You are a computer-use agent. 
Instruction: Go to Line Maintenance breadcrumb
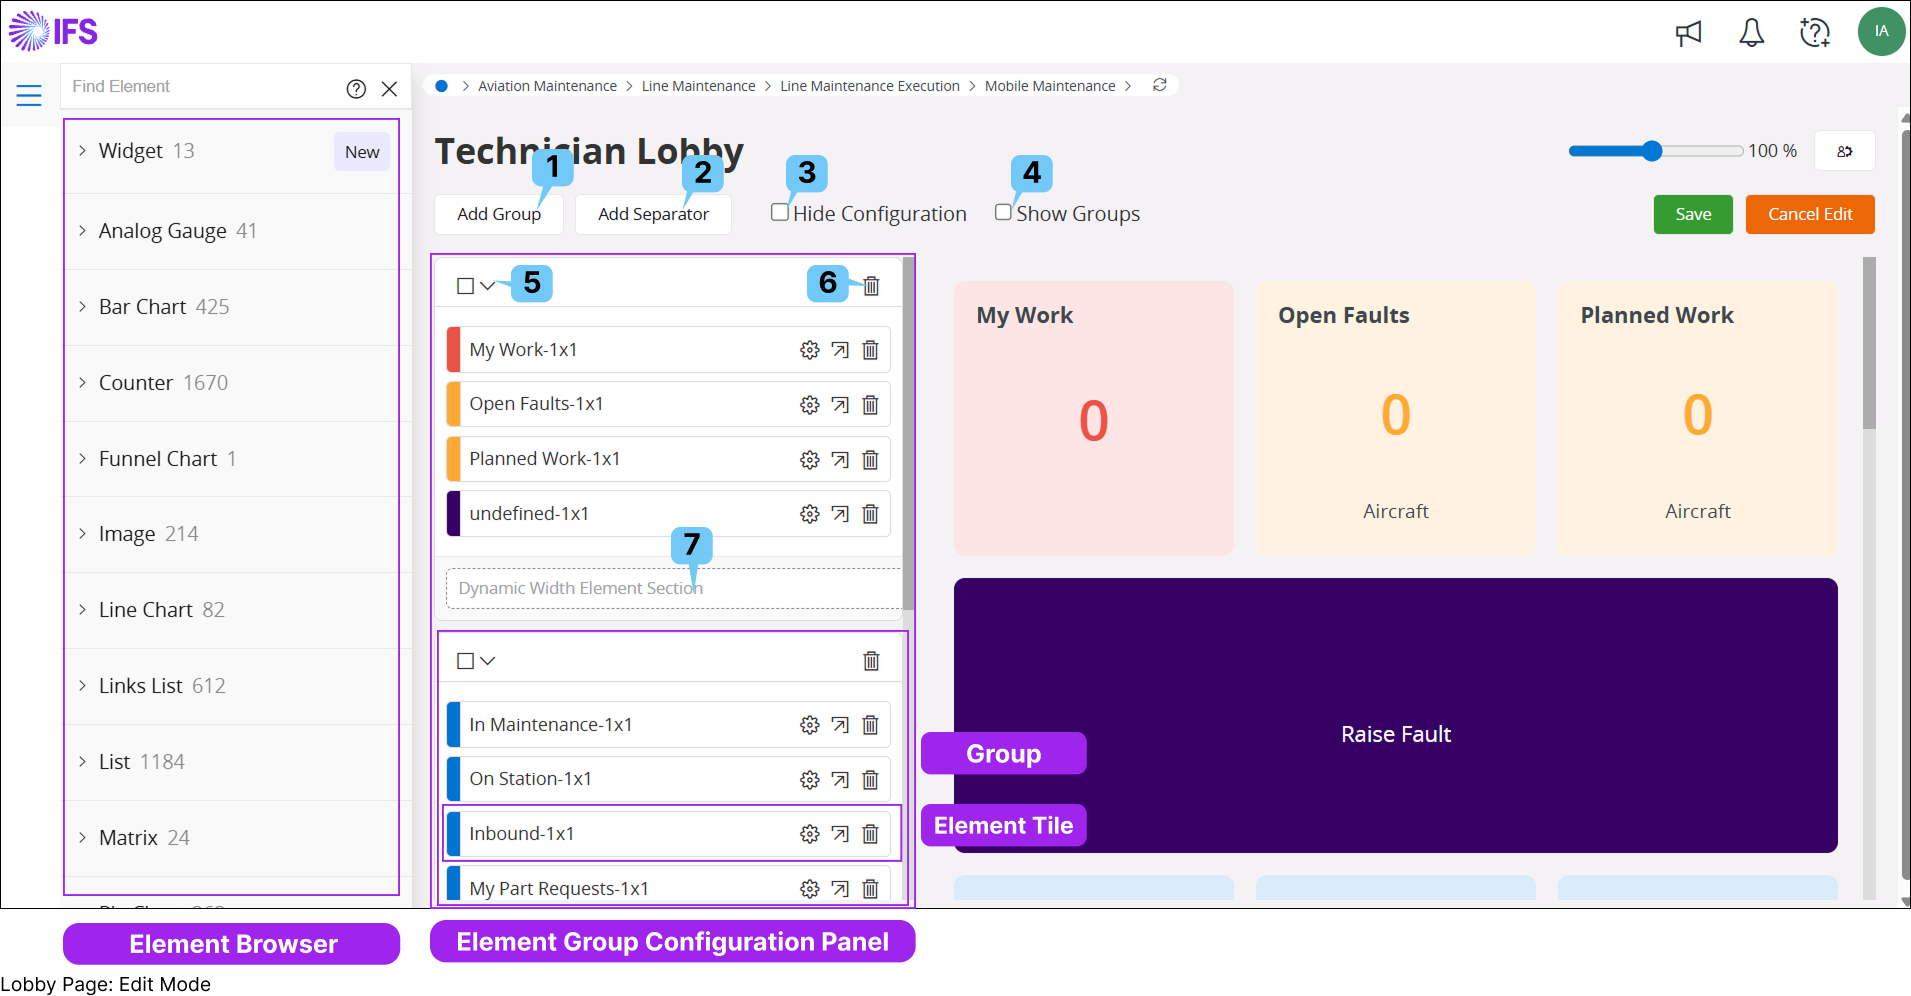(x=698, y=86)
